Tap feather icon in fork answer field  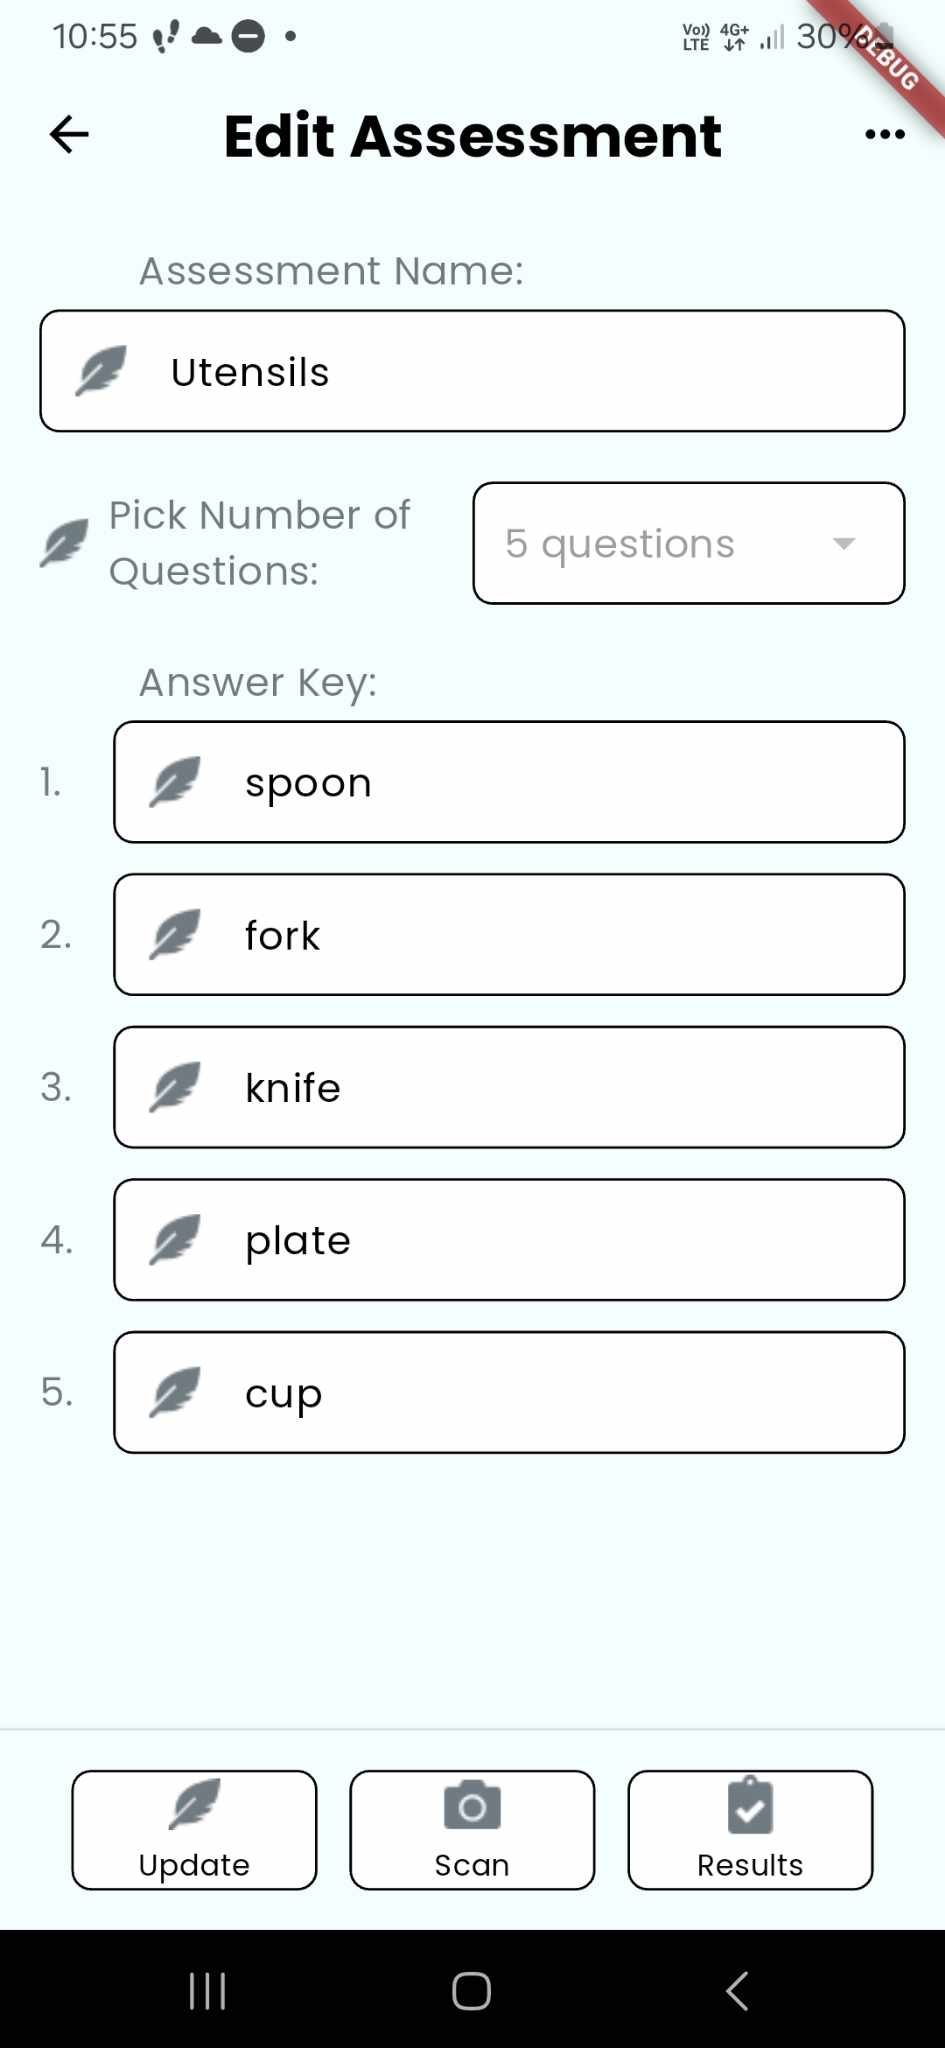175,935
